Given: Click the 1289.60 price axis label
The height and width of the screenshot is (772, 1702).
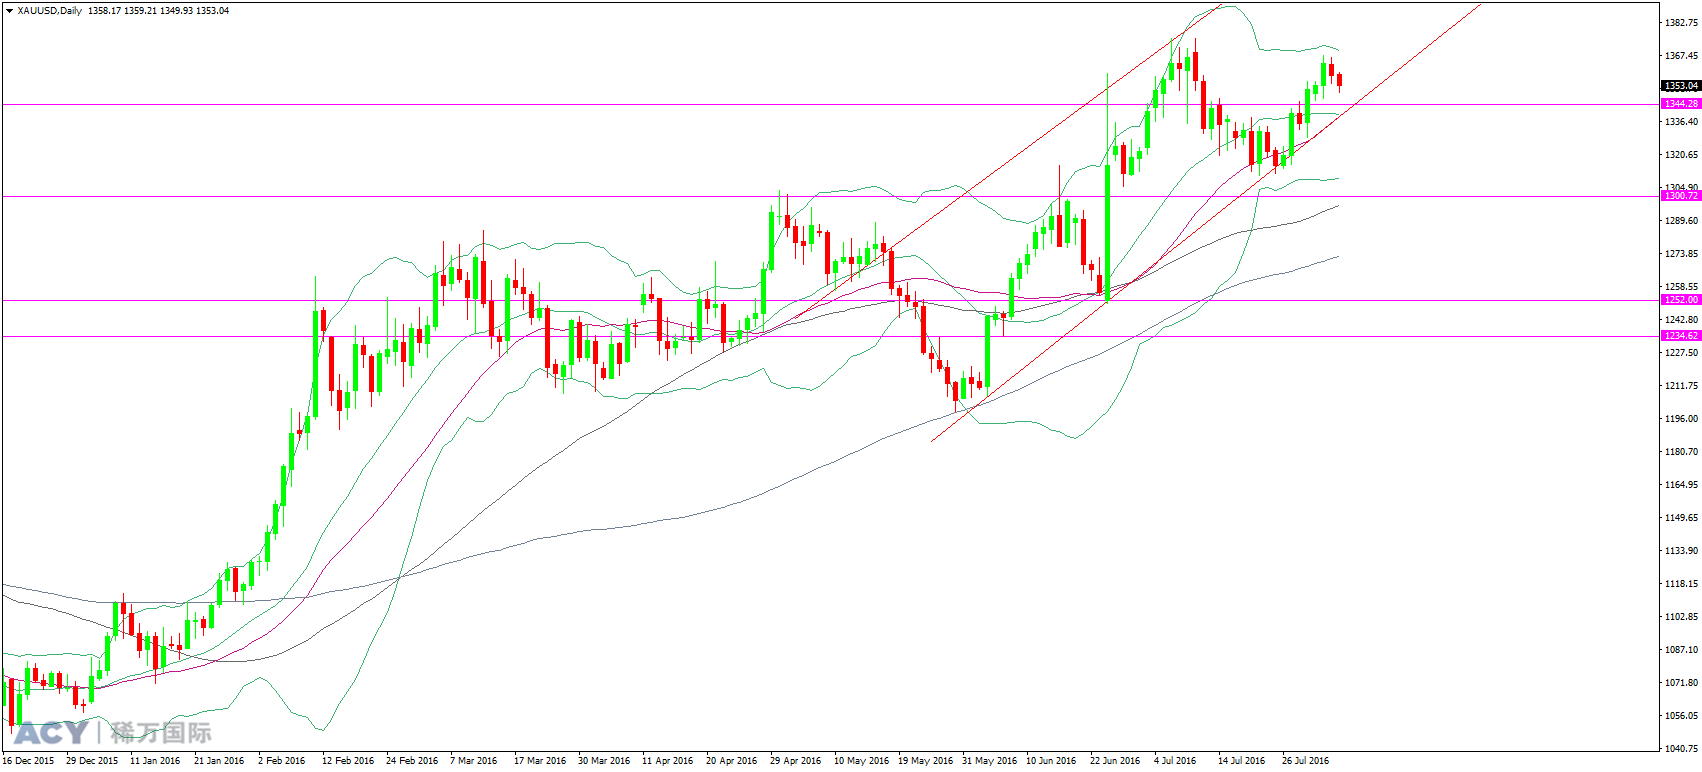Looking at the screenshot, I should [x=1681, y=220].
